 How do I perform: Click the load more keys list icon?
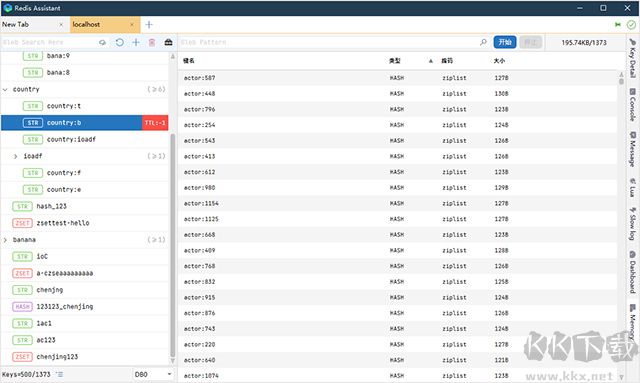[60, 374]
